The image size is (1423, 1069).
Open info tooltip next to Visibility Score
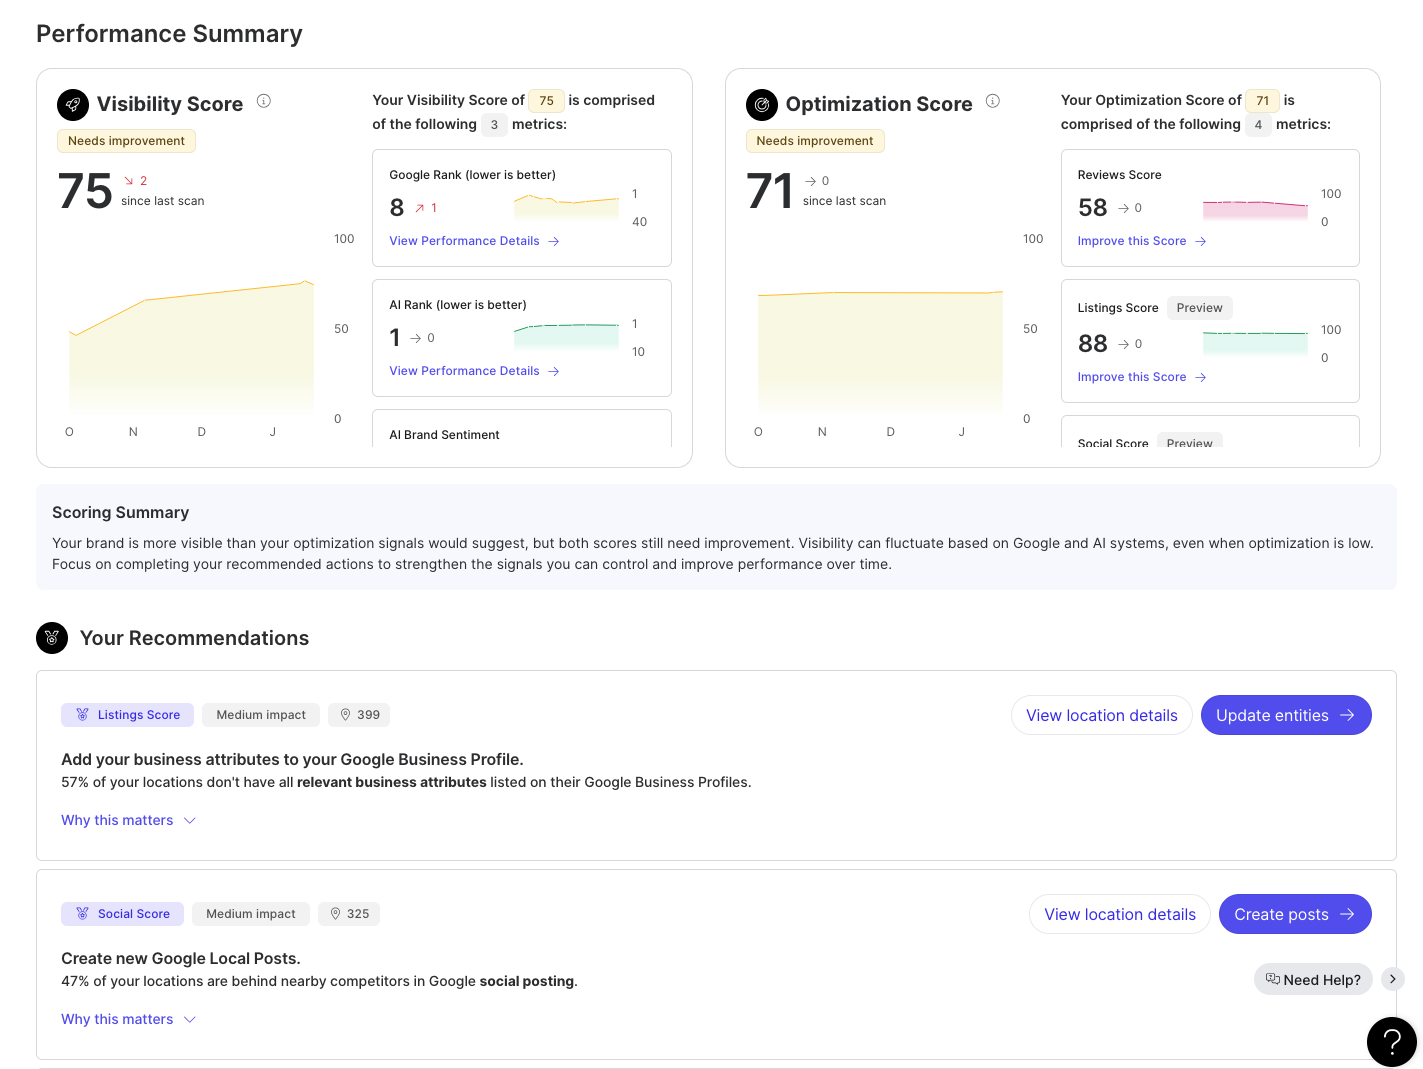(x=264, y=101)
